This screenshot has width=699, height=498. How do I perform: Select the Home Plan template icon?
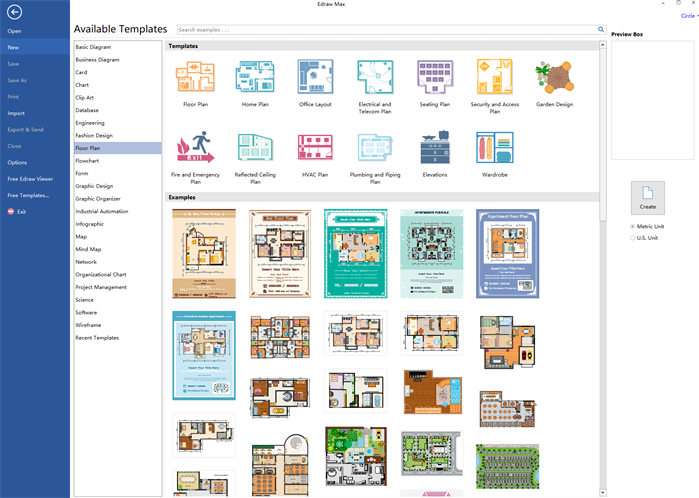coord(255,77)
